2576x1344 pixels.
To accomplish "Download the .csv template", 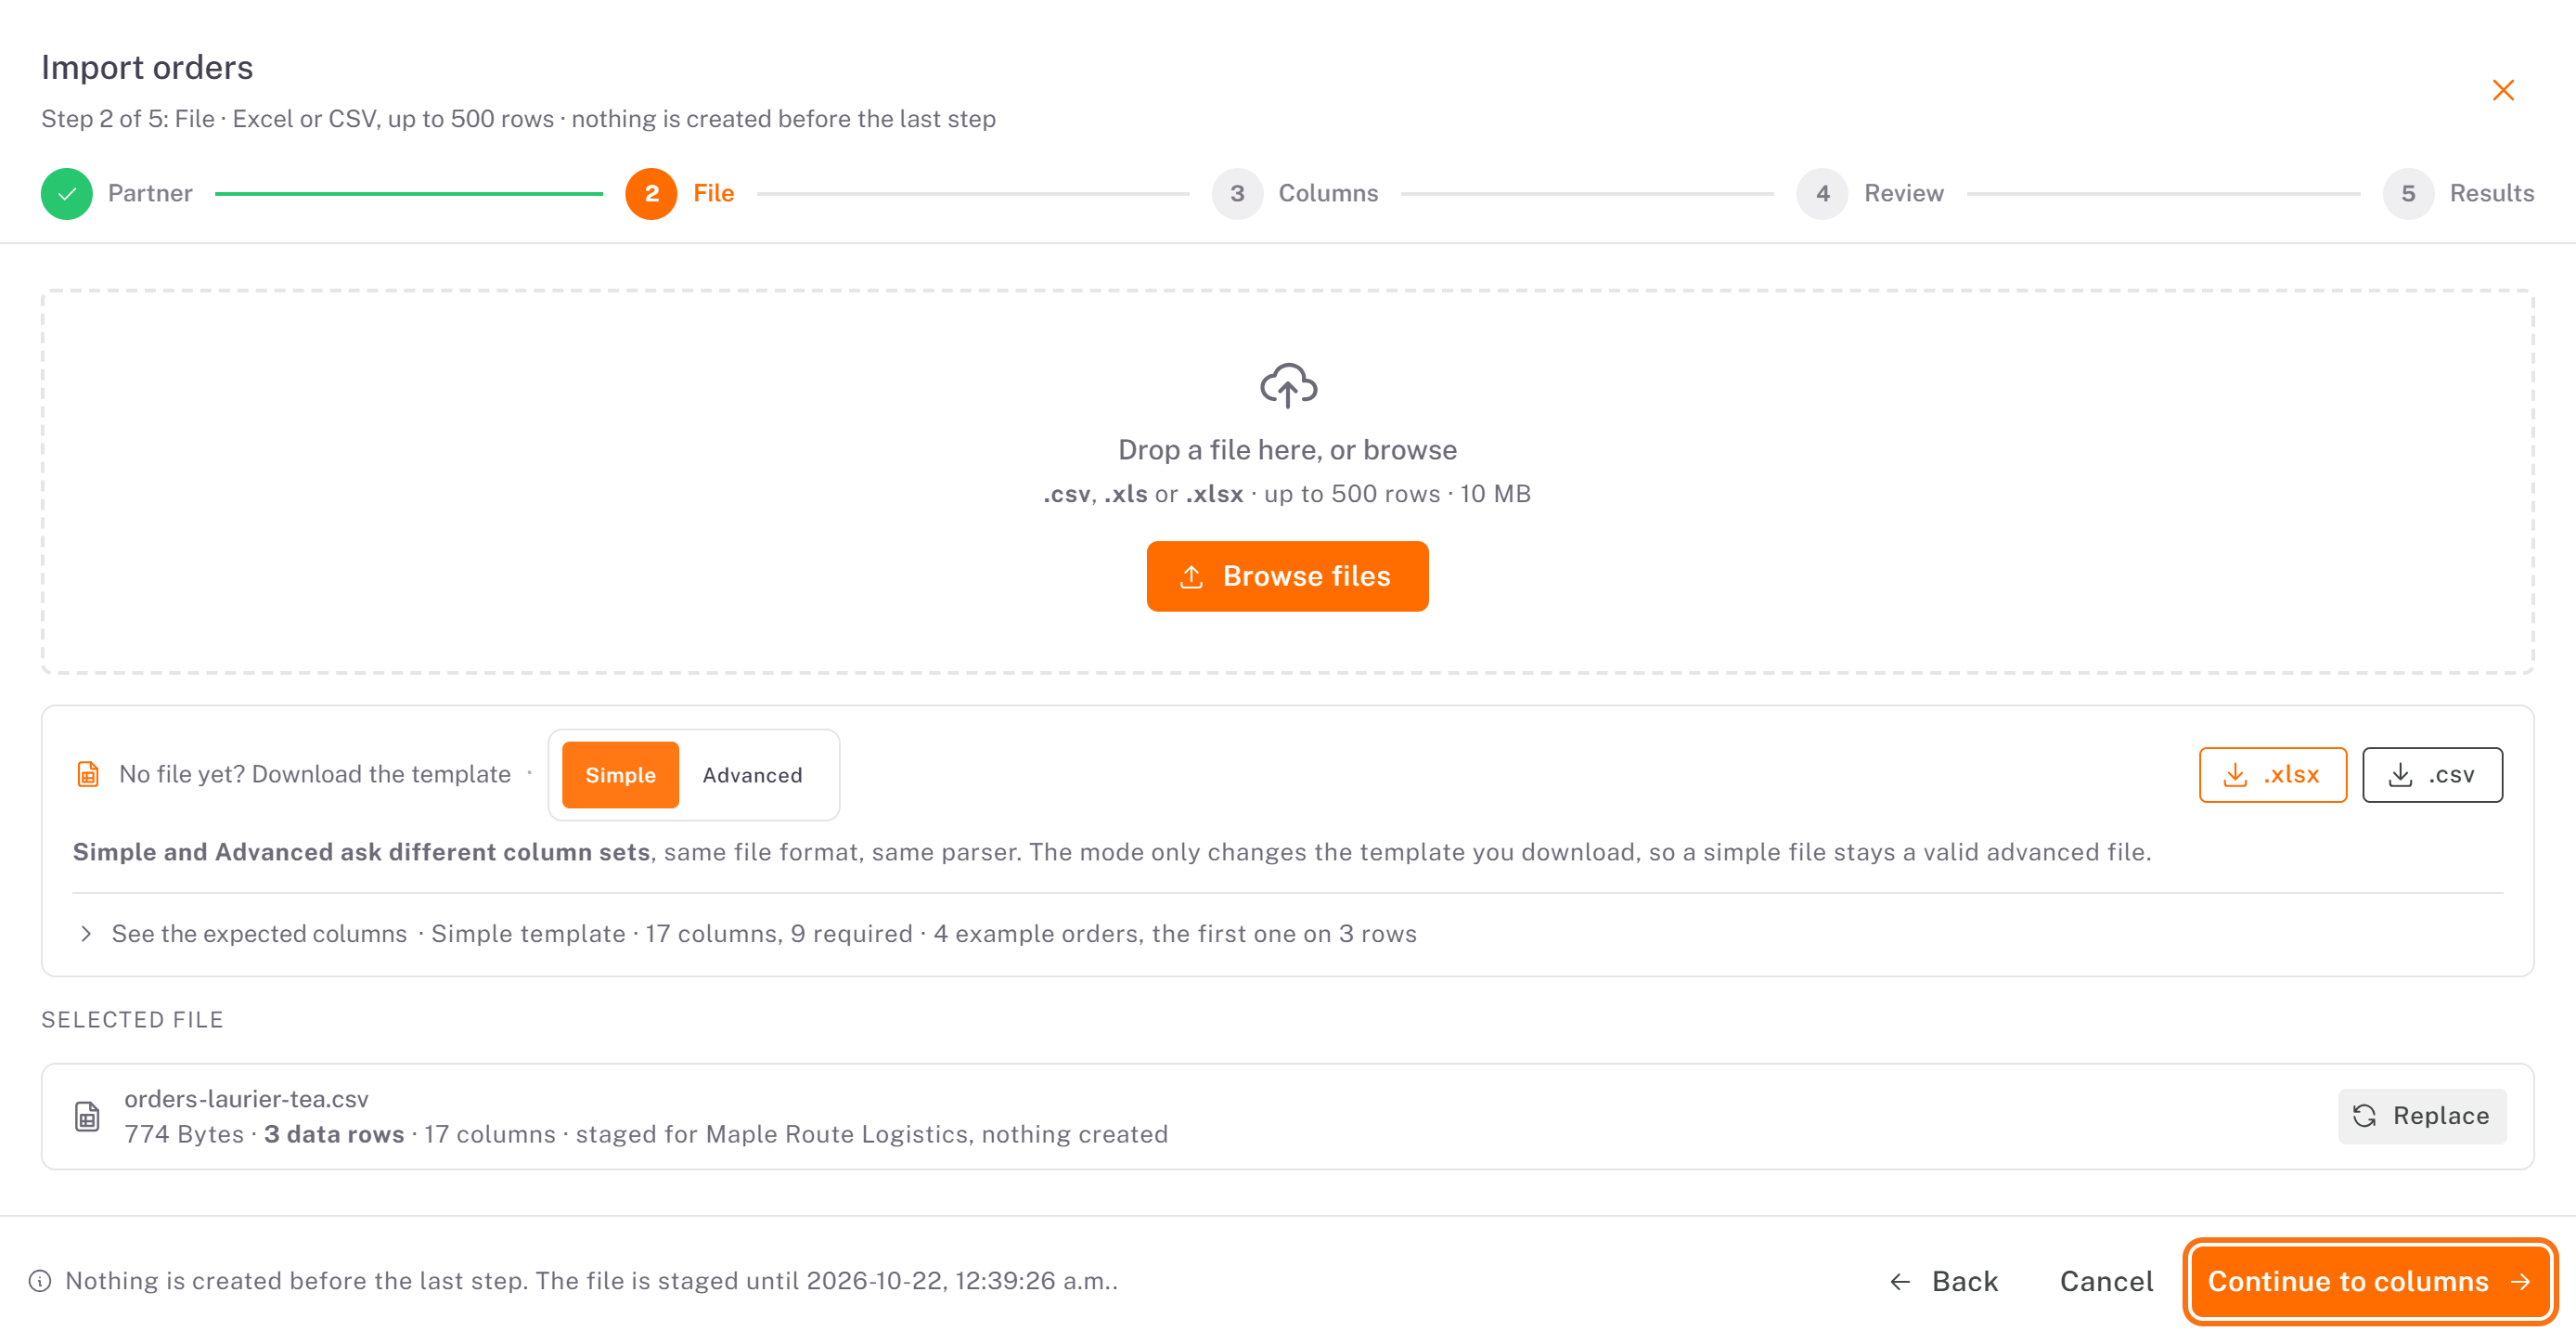I will pyautogui.click(x=2432, y=775).
